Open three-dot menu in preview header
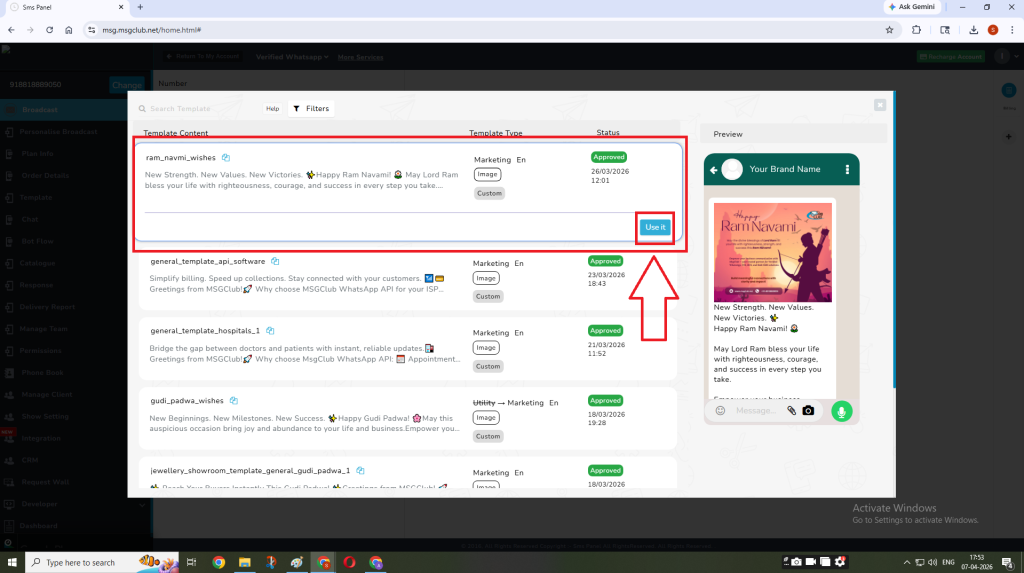Viewport: 1024px width, 573px height. point(847,170)
